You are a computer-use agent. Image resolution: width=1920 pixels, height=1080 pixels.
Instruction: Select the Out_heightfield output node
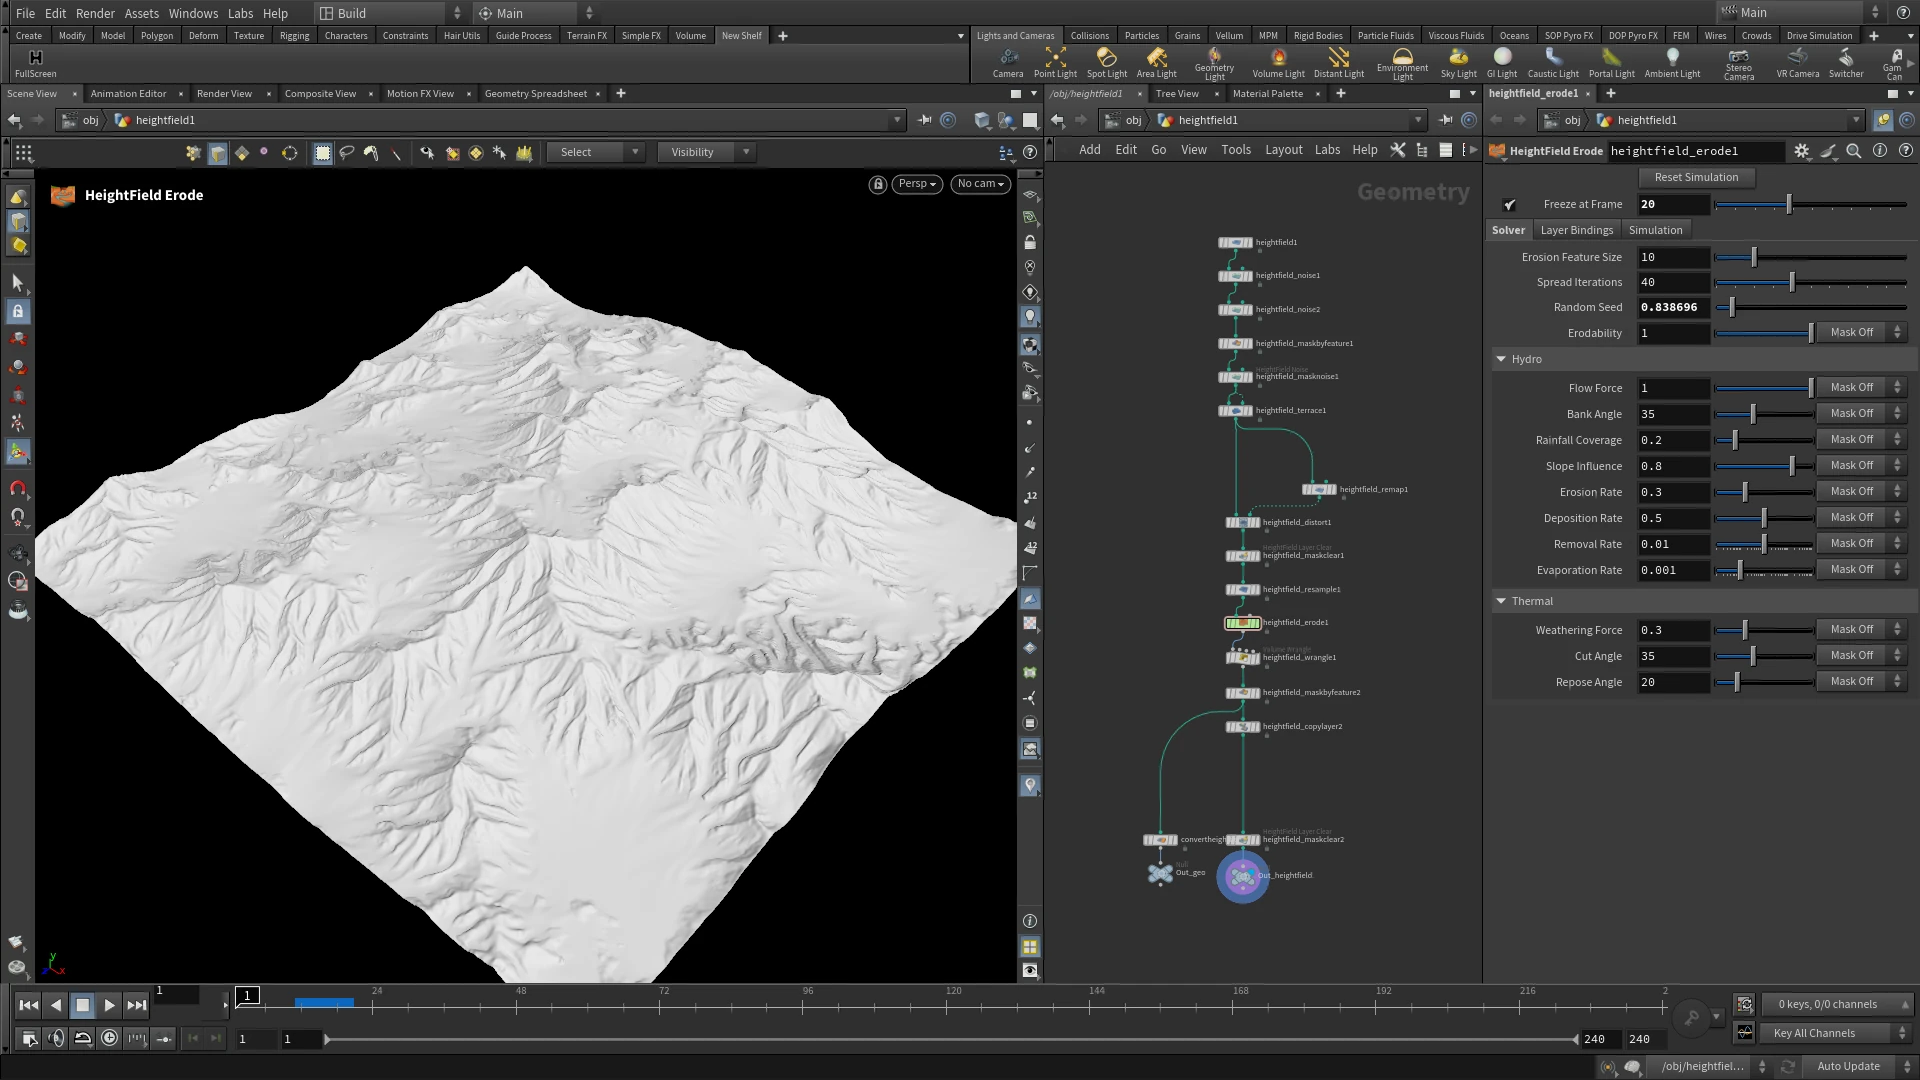[x=1243, y=877]
